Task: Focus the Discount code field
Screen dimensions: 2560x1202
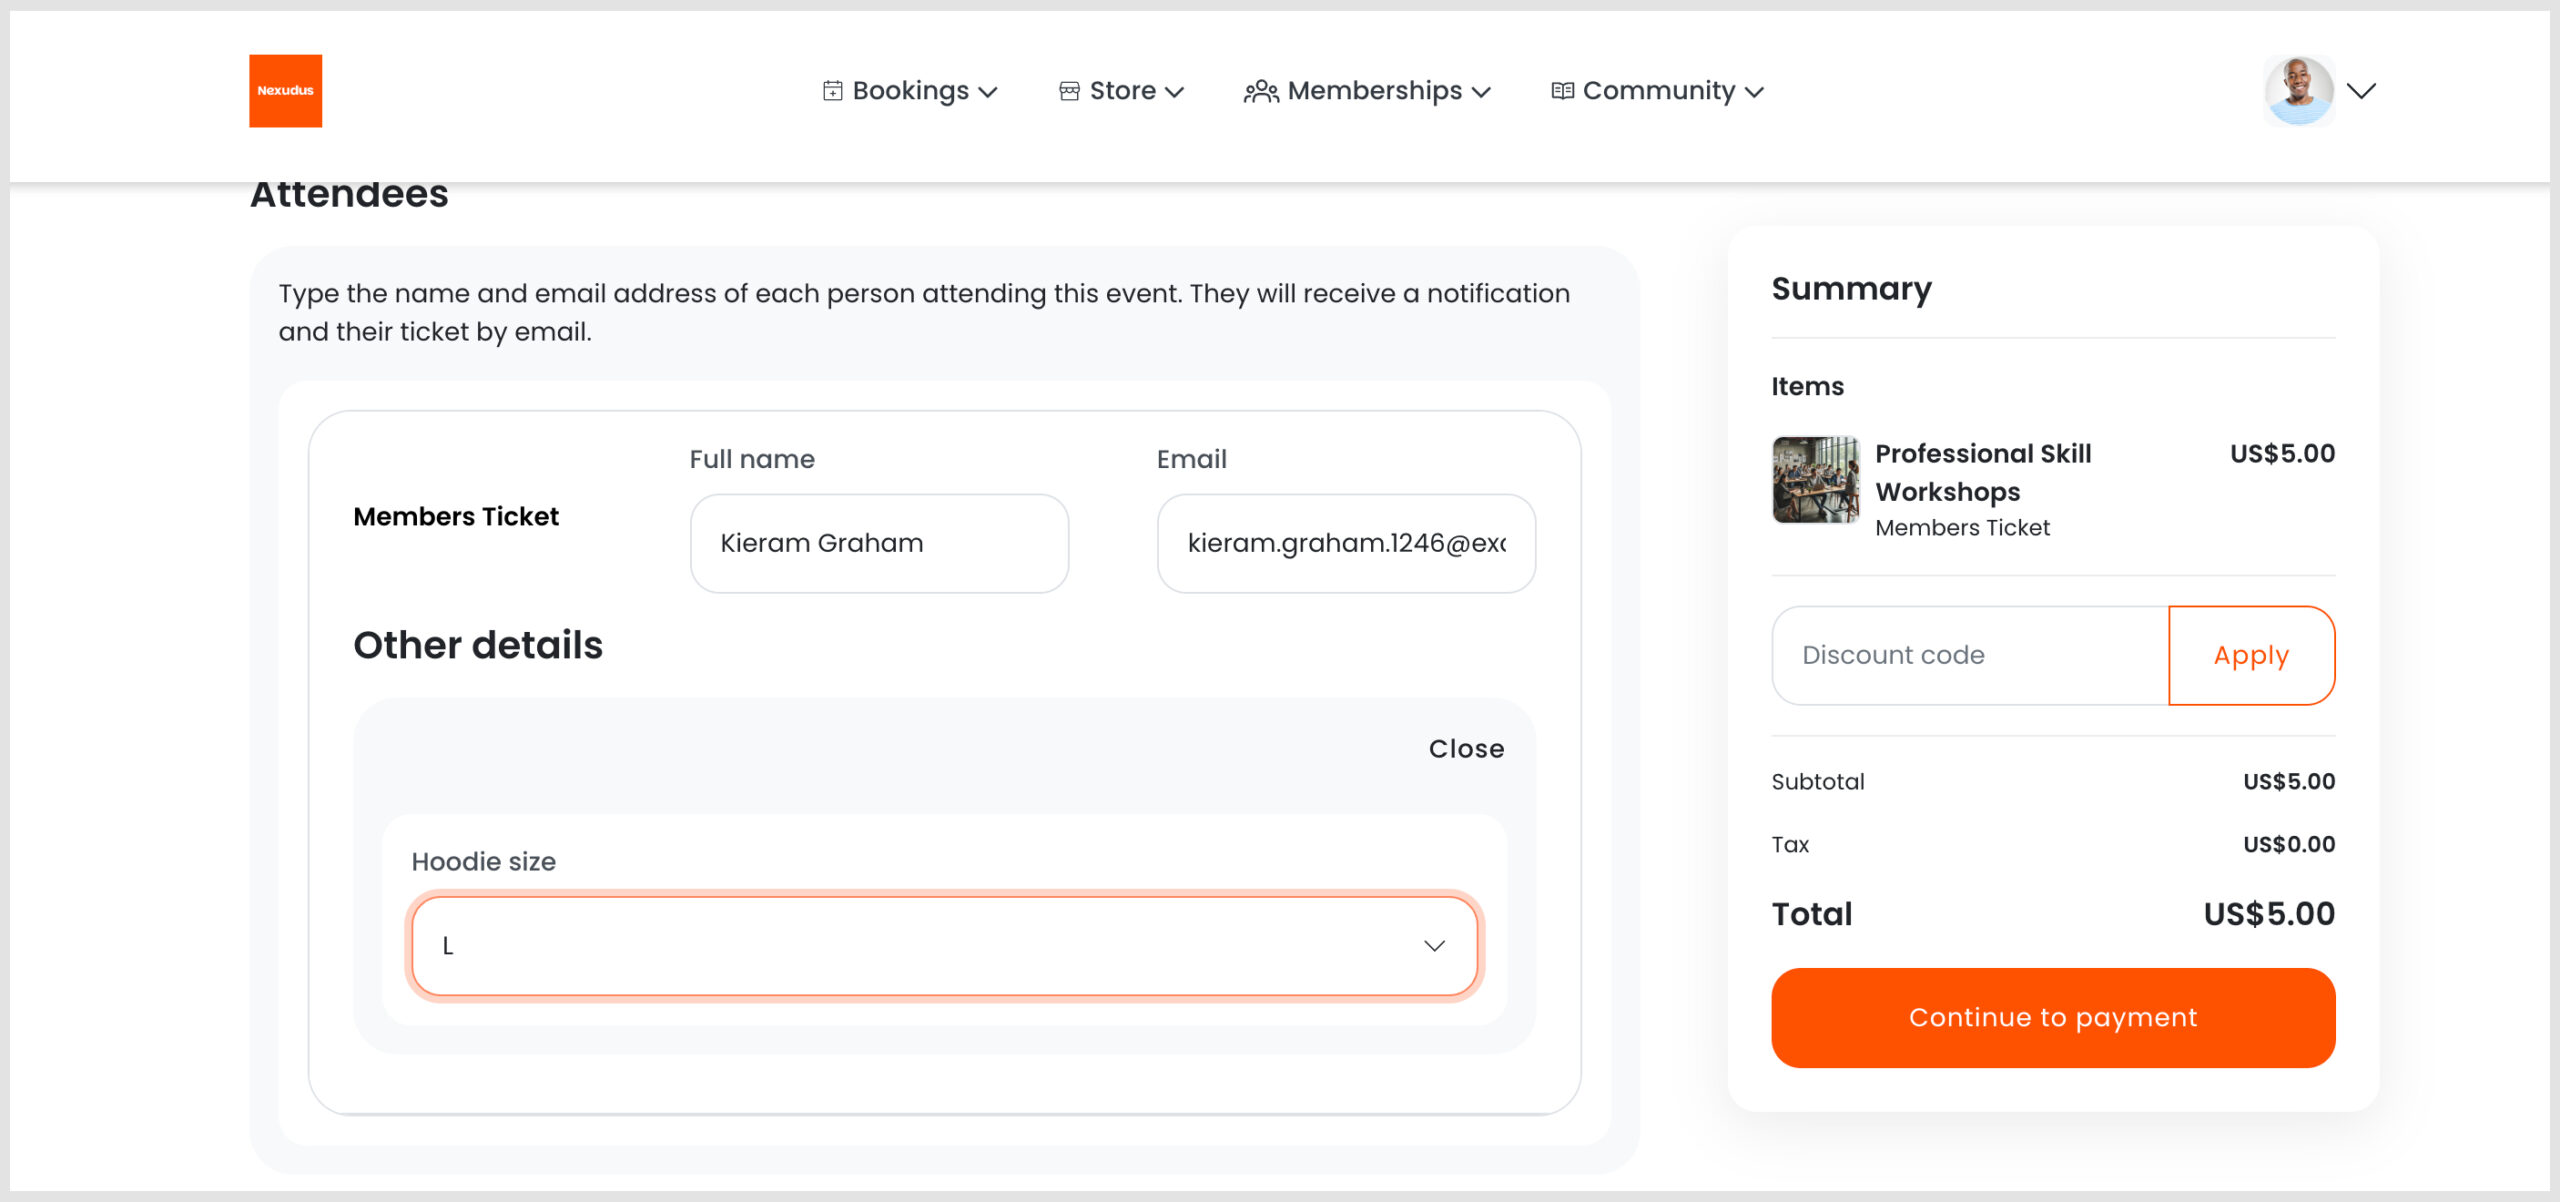Action: click(x=1970, y=655)
